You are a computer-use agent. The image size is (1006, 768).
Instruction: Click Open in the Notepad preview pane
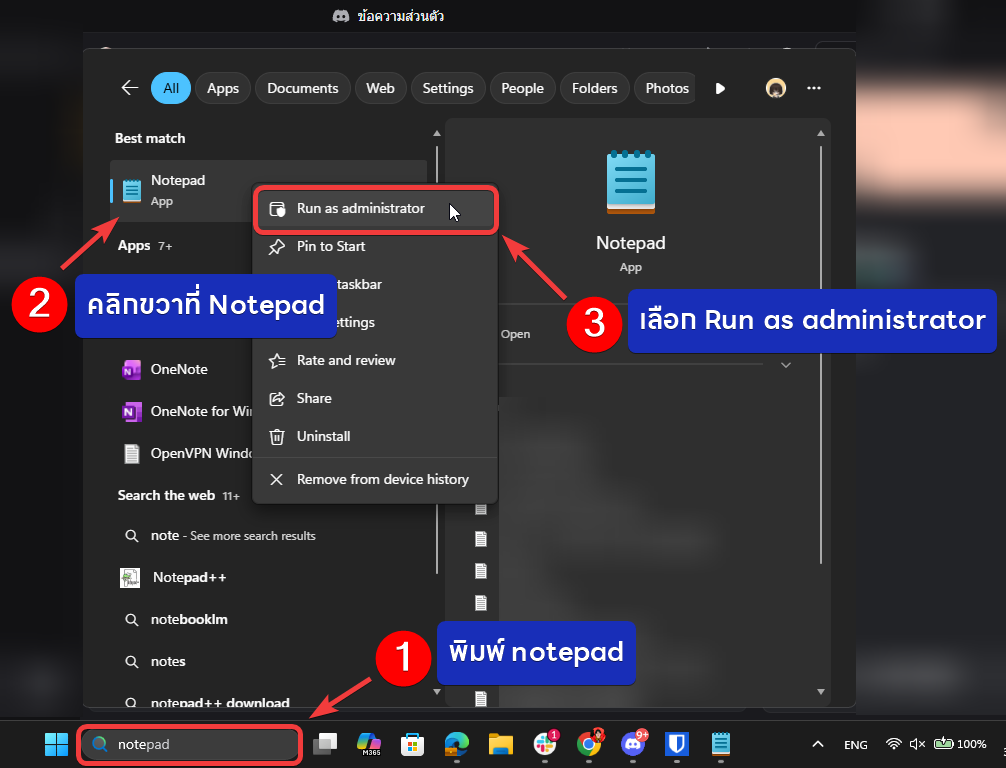click(515, 334)
